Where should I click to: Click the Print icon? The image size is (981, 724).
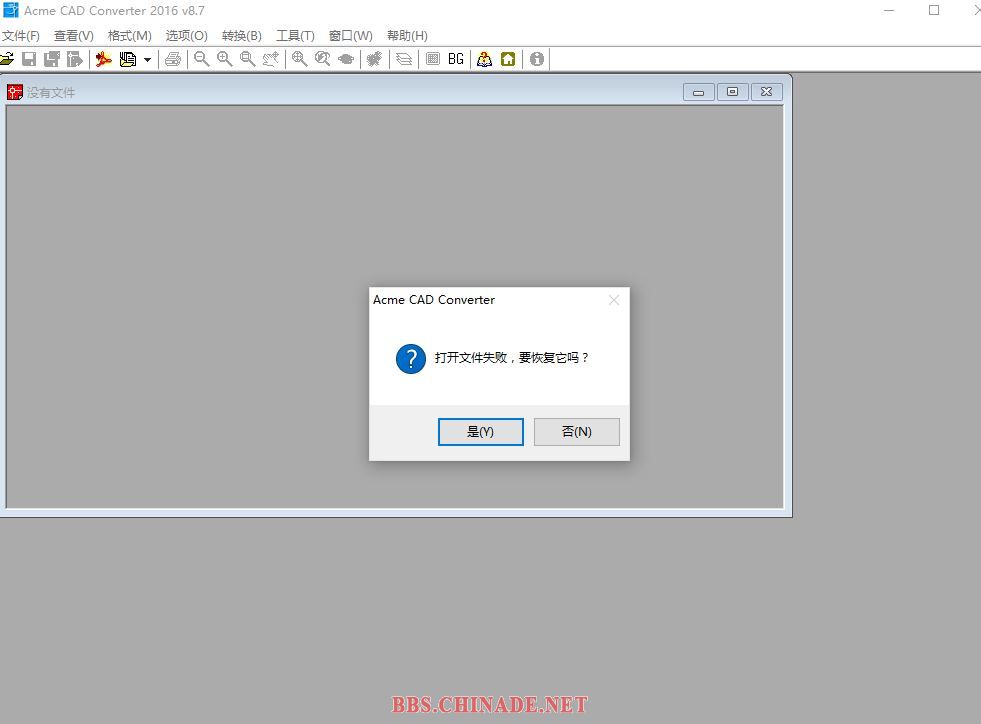click(173, 59)
